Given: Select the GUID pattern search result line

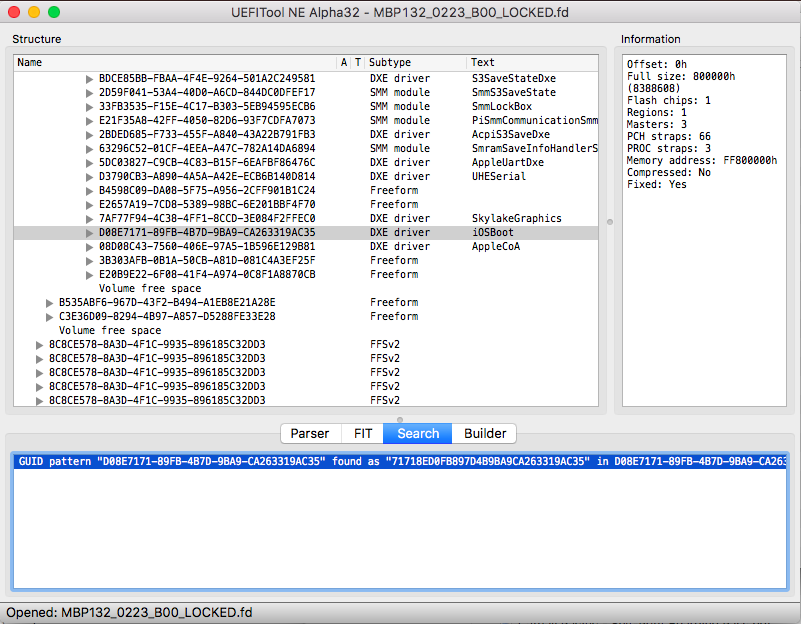Looking at the screenshot, I should click(x=400, y=462).
